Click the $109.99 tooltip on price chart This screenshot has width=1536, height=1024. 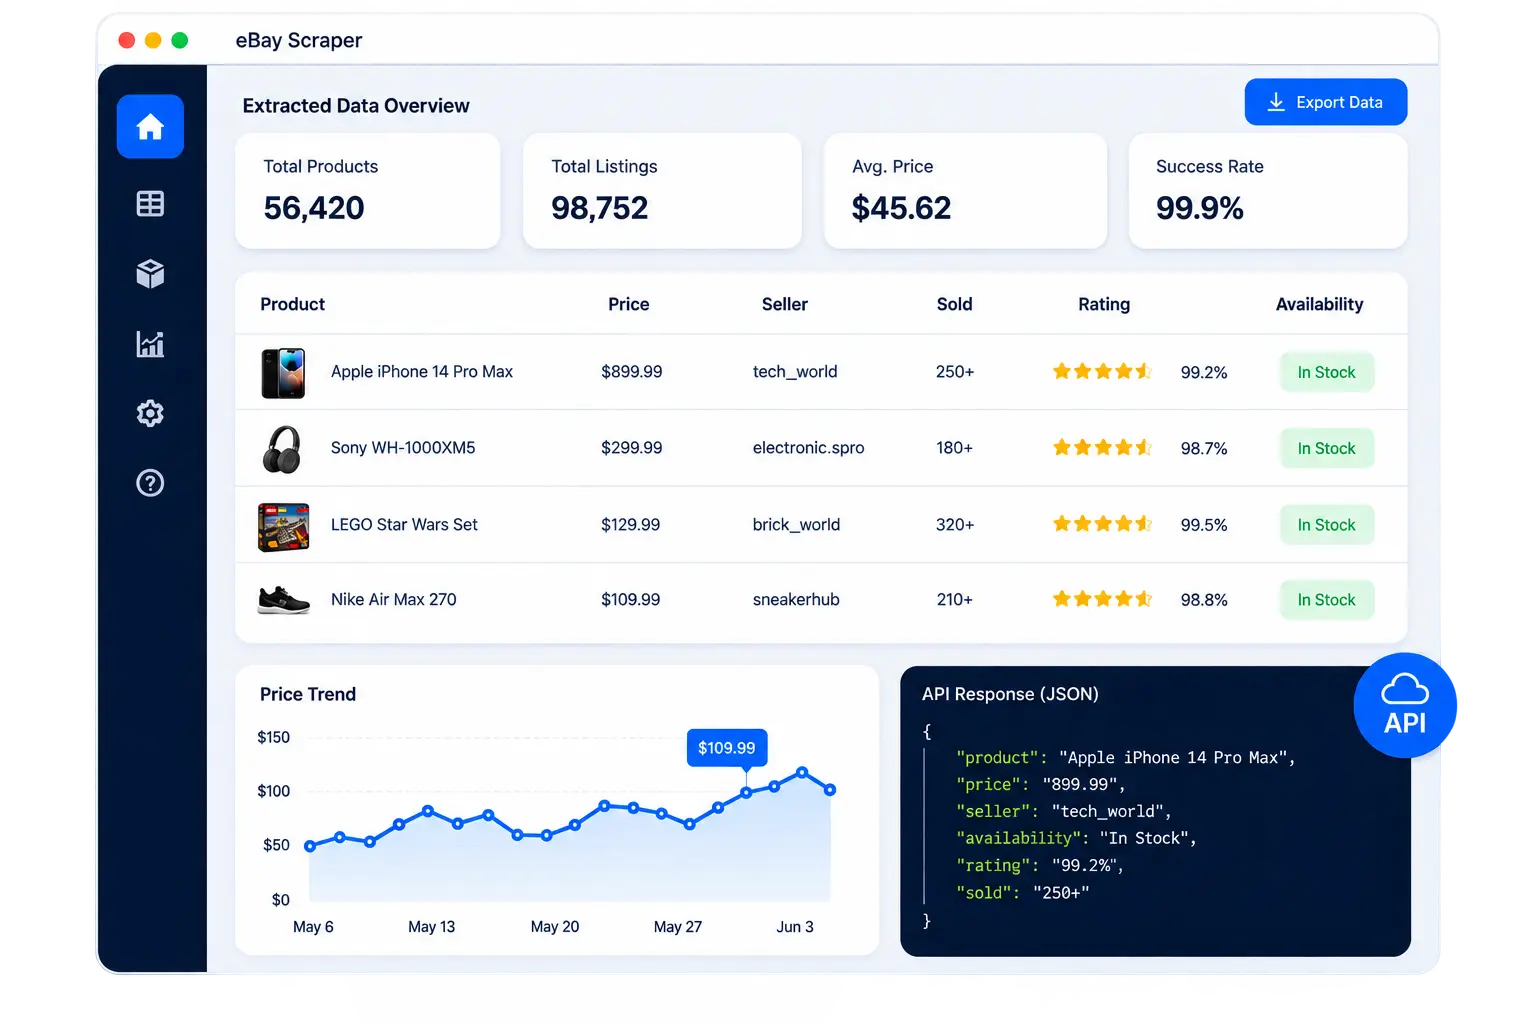point(727,748)
